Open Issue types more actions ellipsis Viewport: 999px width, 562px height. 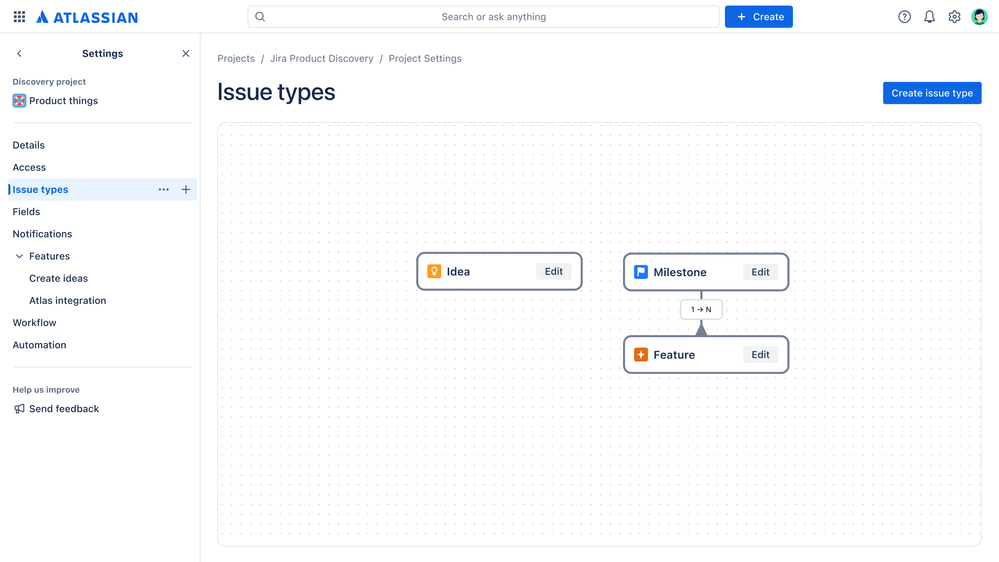point(164,189)
